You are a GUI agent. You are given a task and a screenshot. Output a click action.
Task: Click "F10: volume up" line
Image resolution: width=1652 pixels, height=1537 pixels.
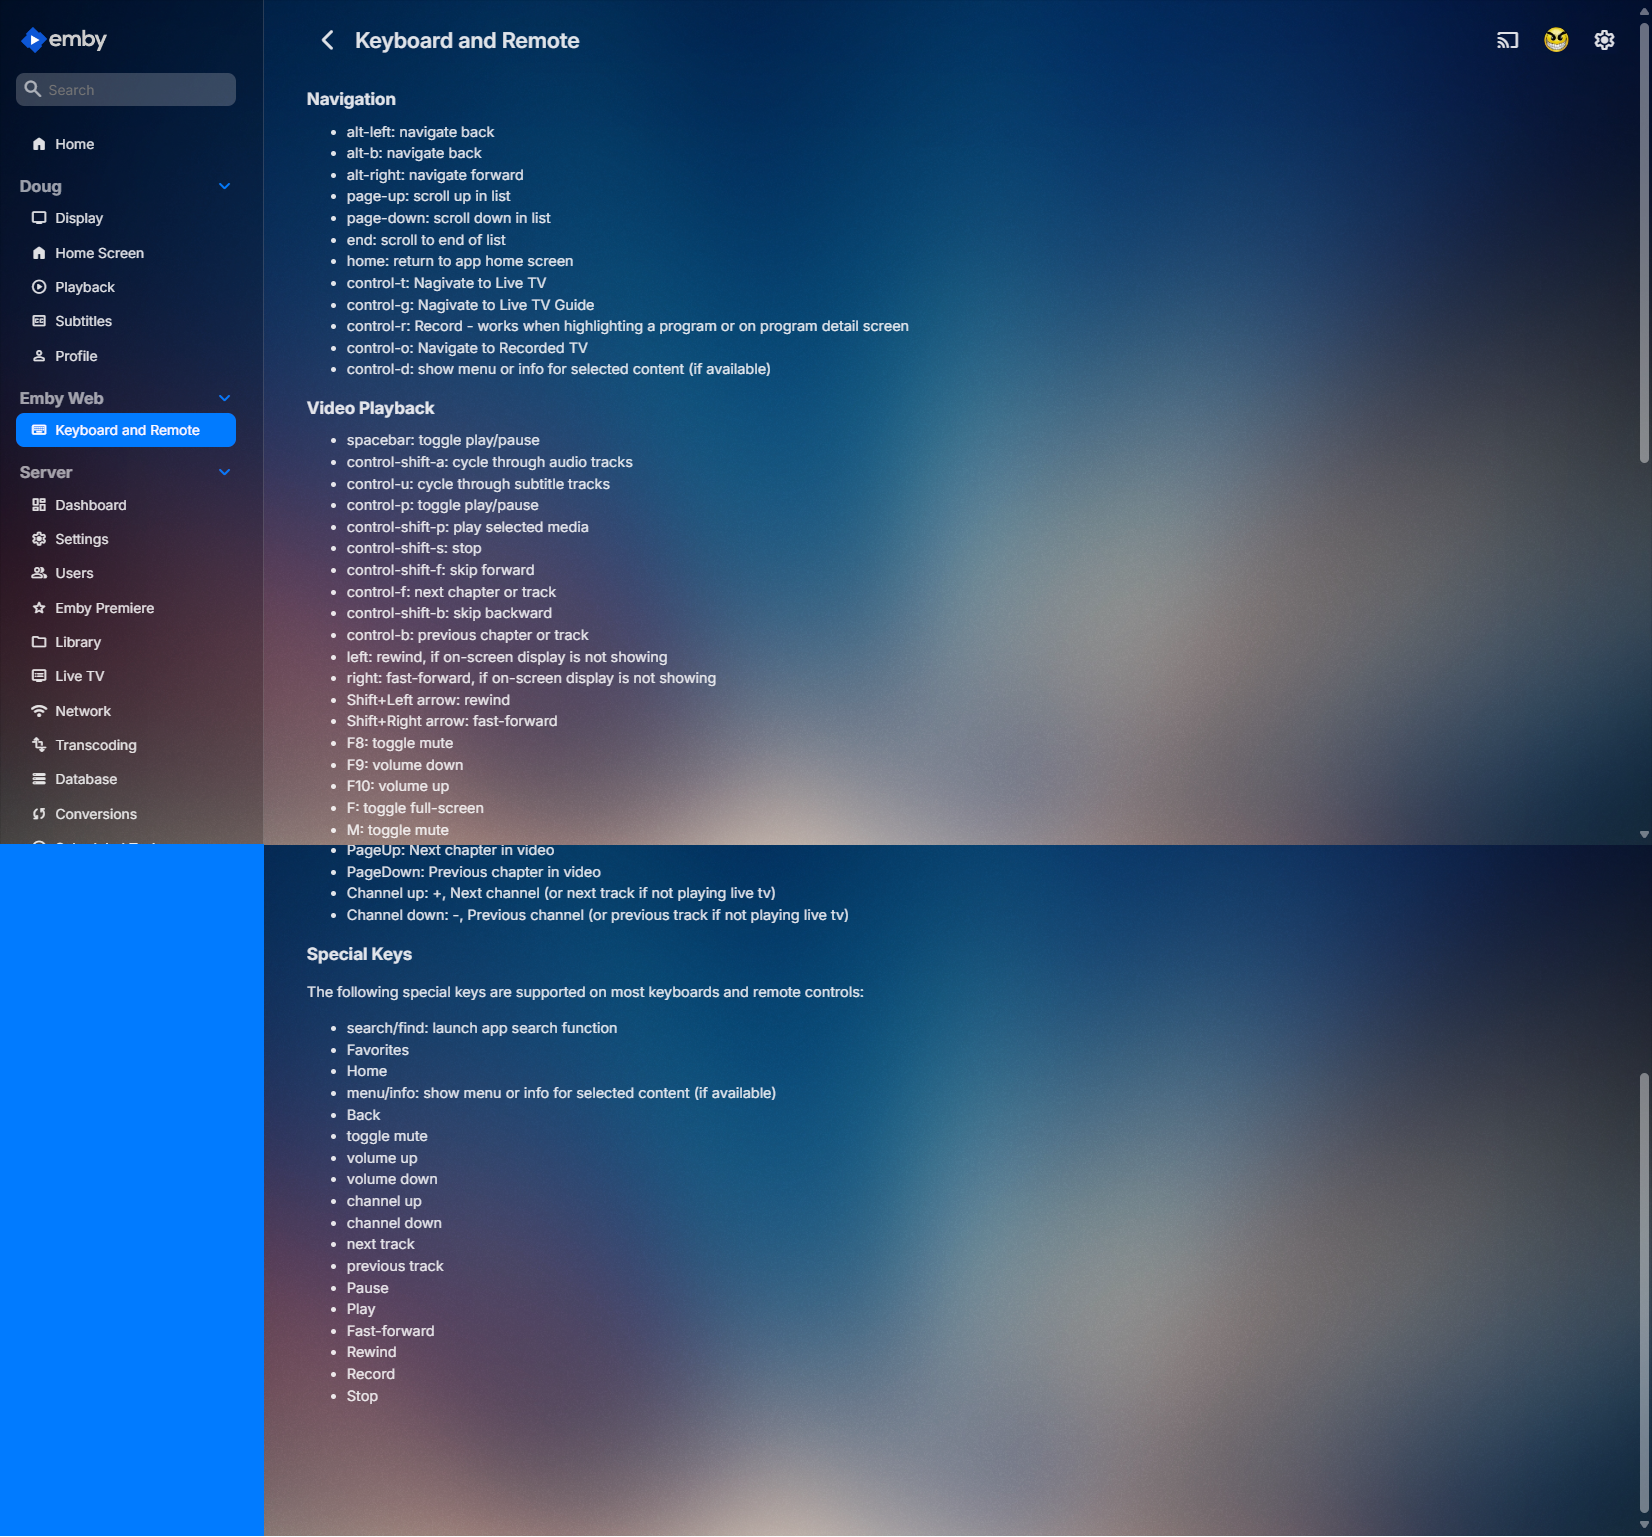pos(398,786)
